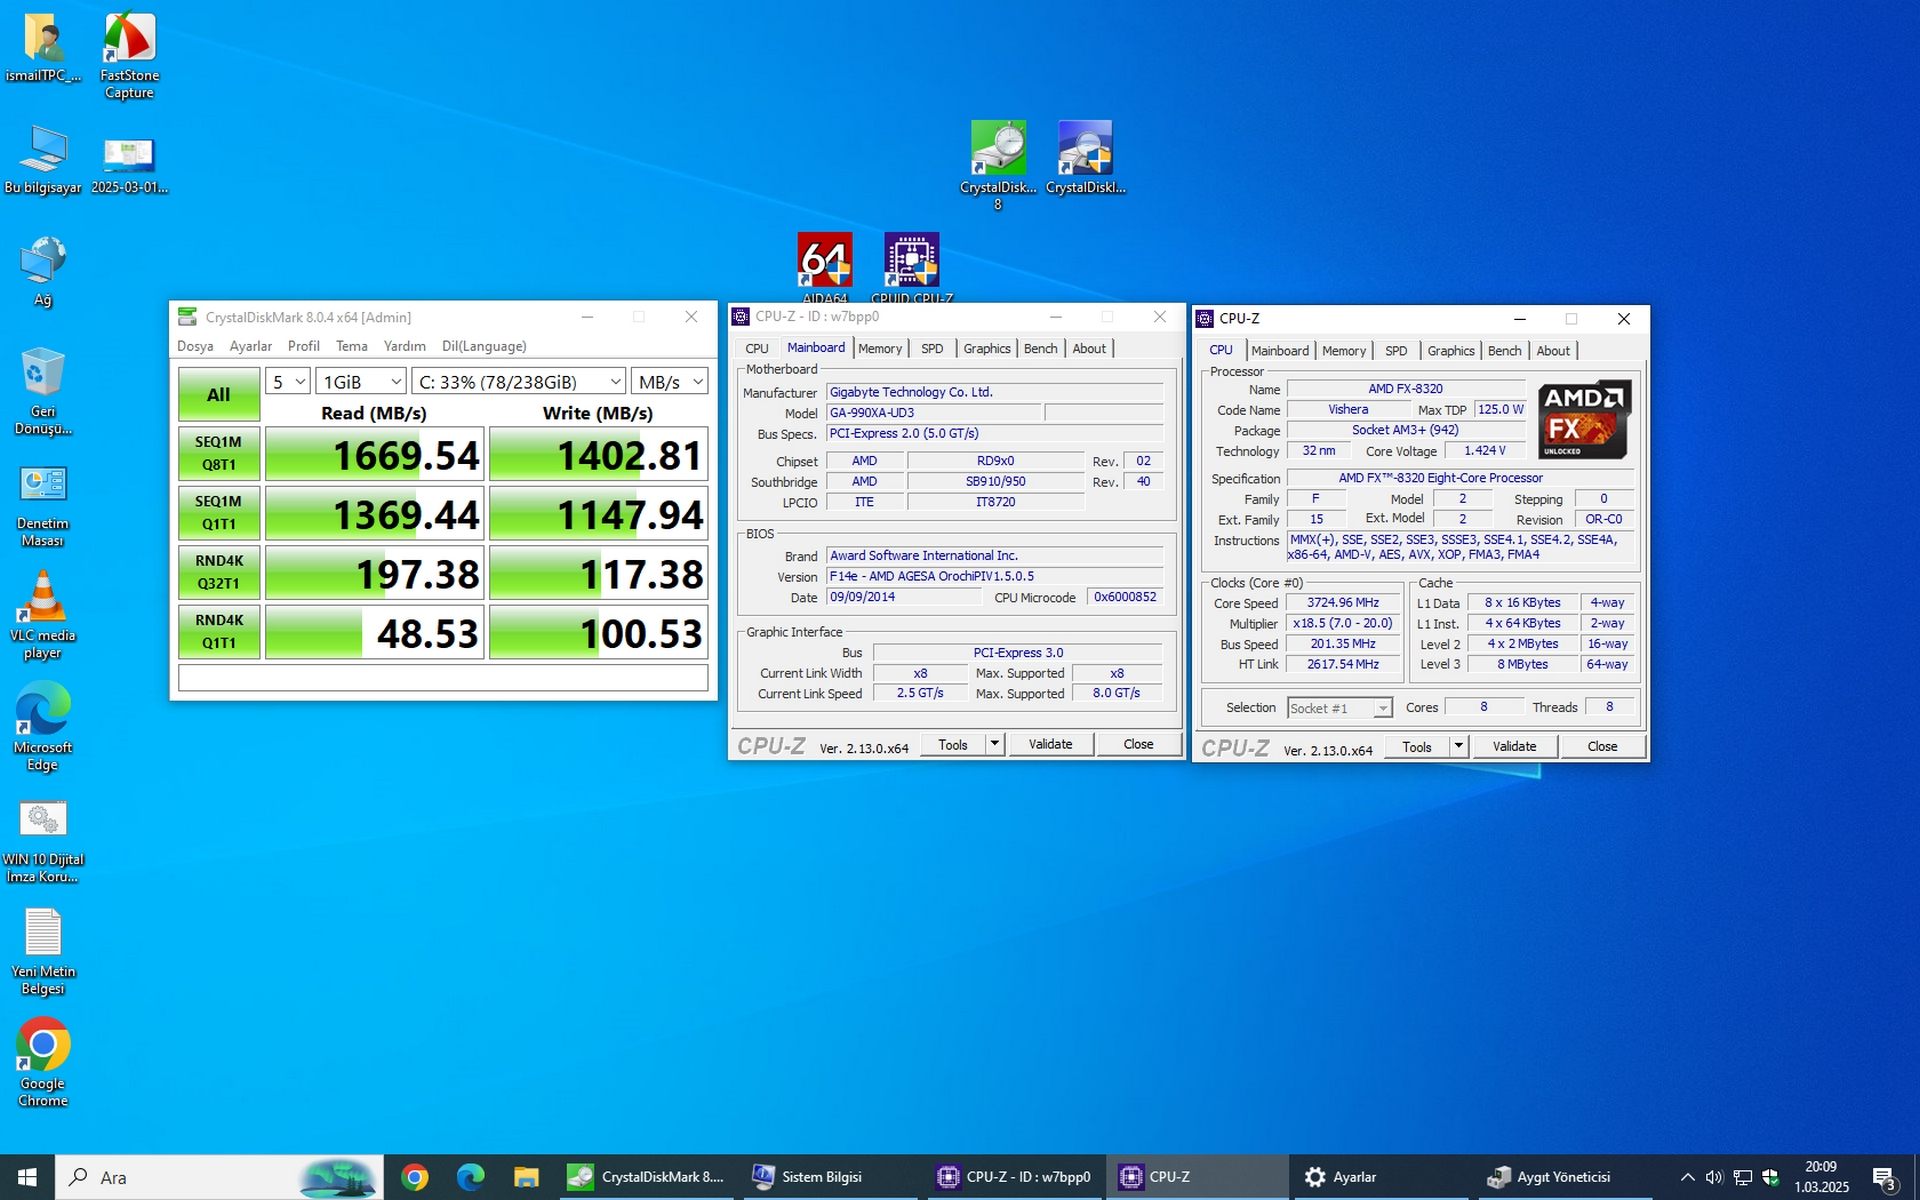Screen dimensions: 1920x1200
Task: Open the Profil menu in CrystalDiskMark
Action: click(x=304, y=346)
